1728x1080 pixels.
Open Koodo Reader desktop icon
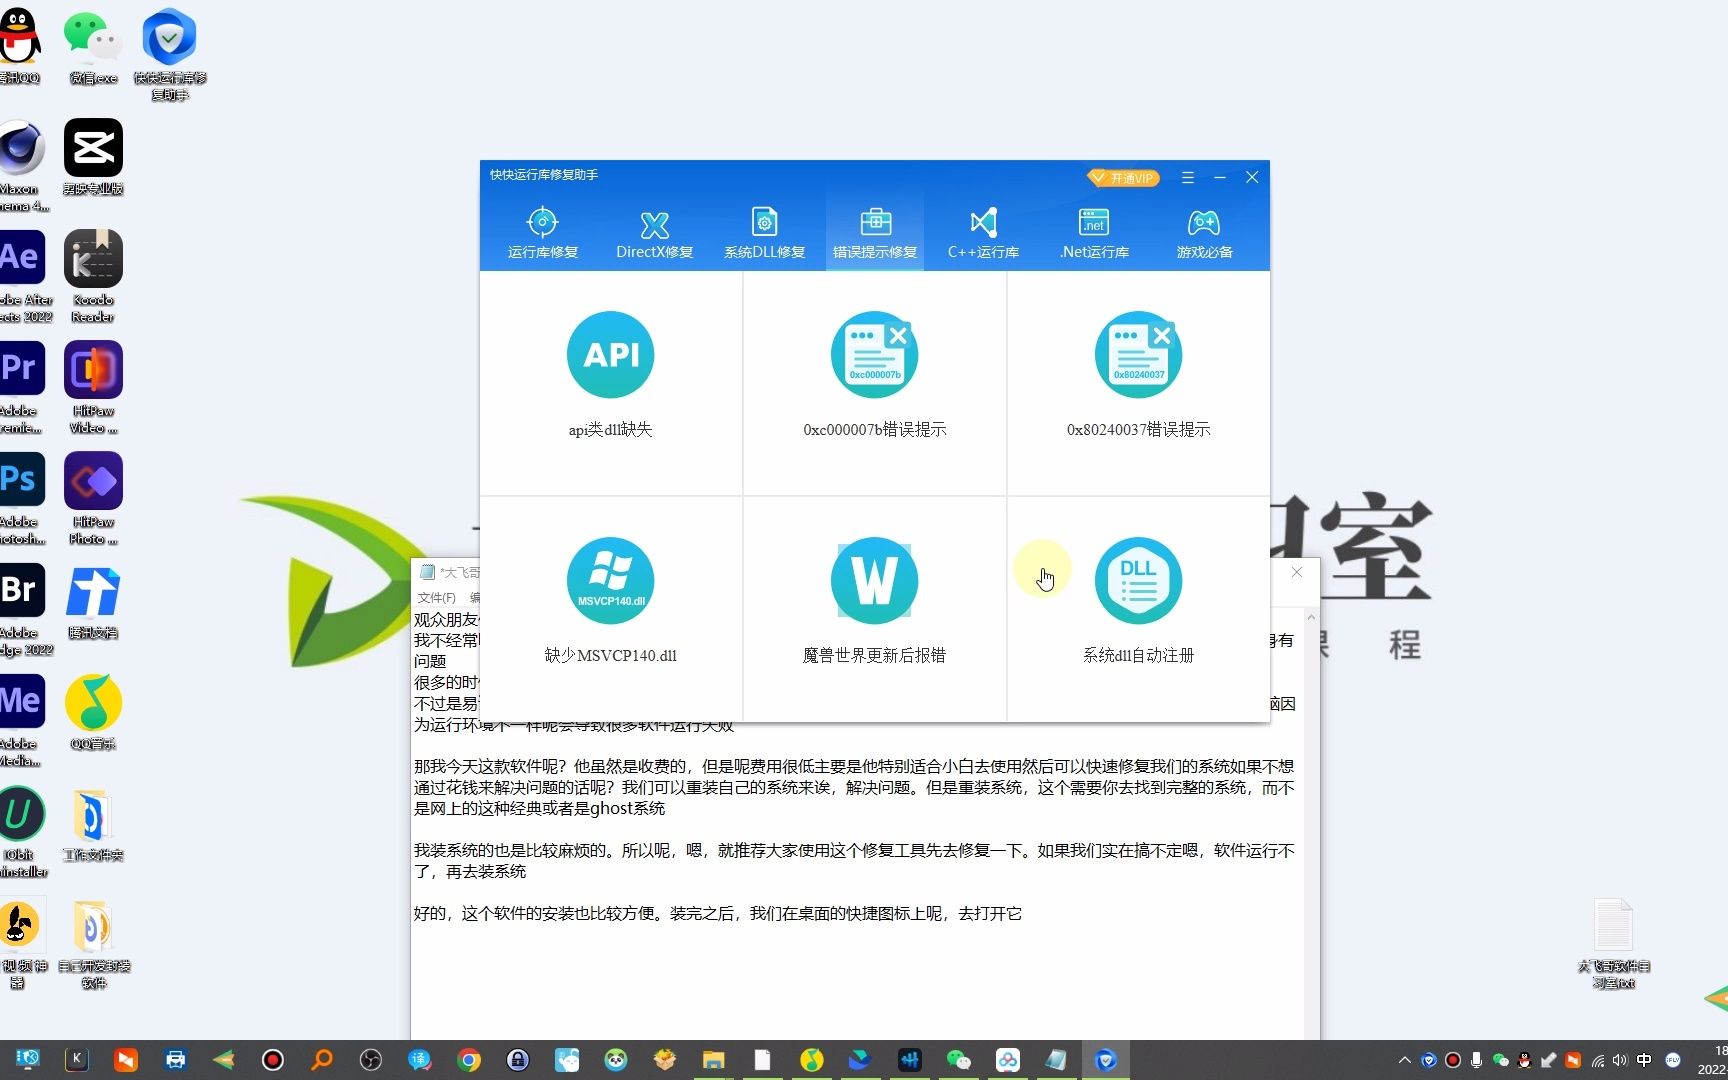point(93,277)
